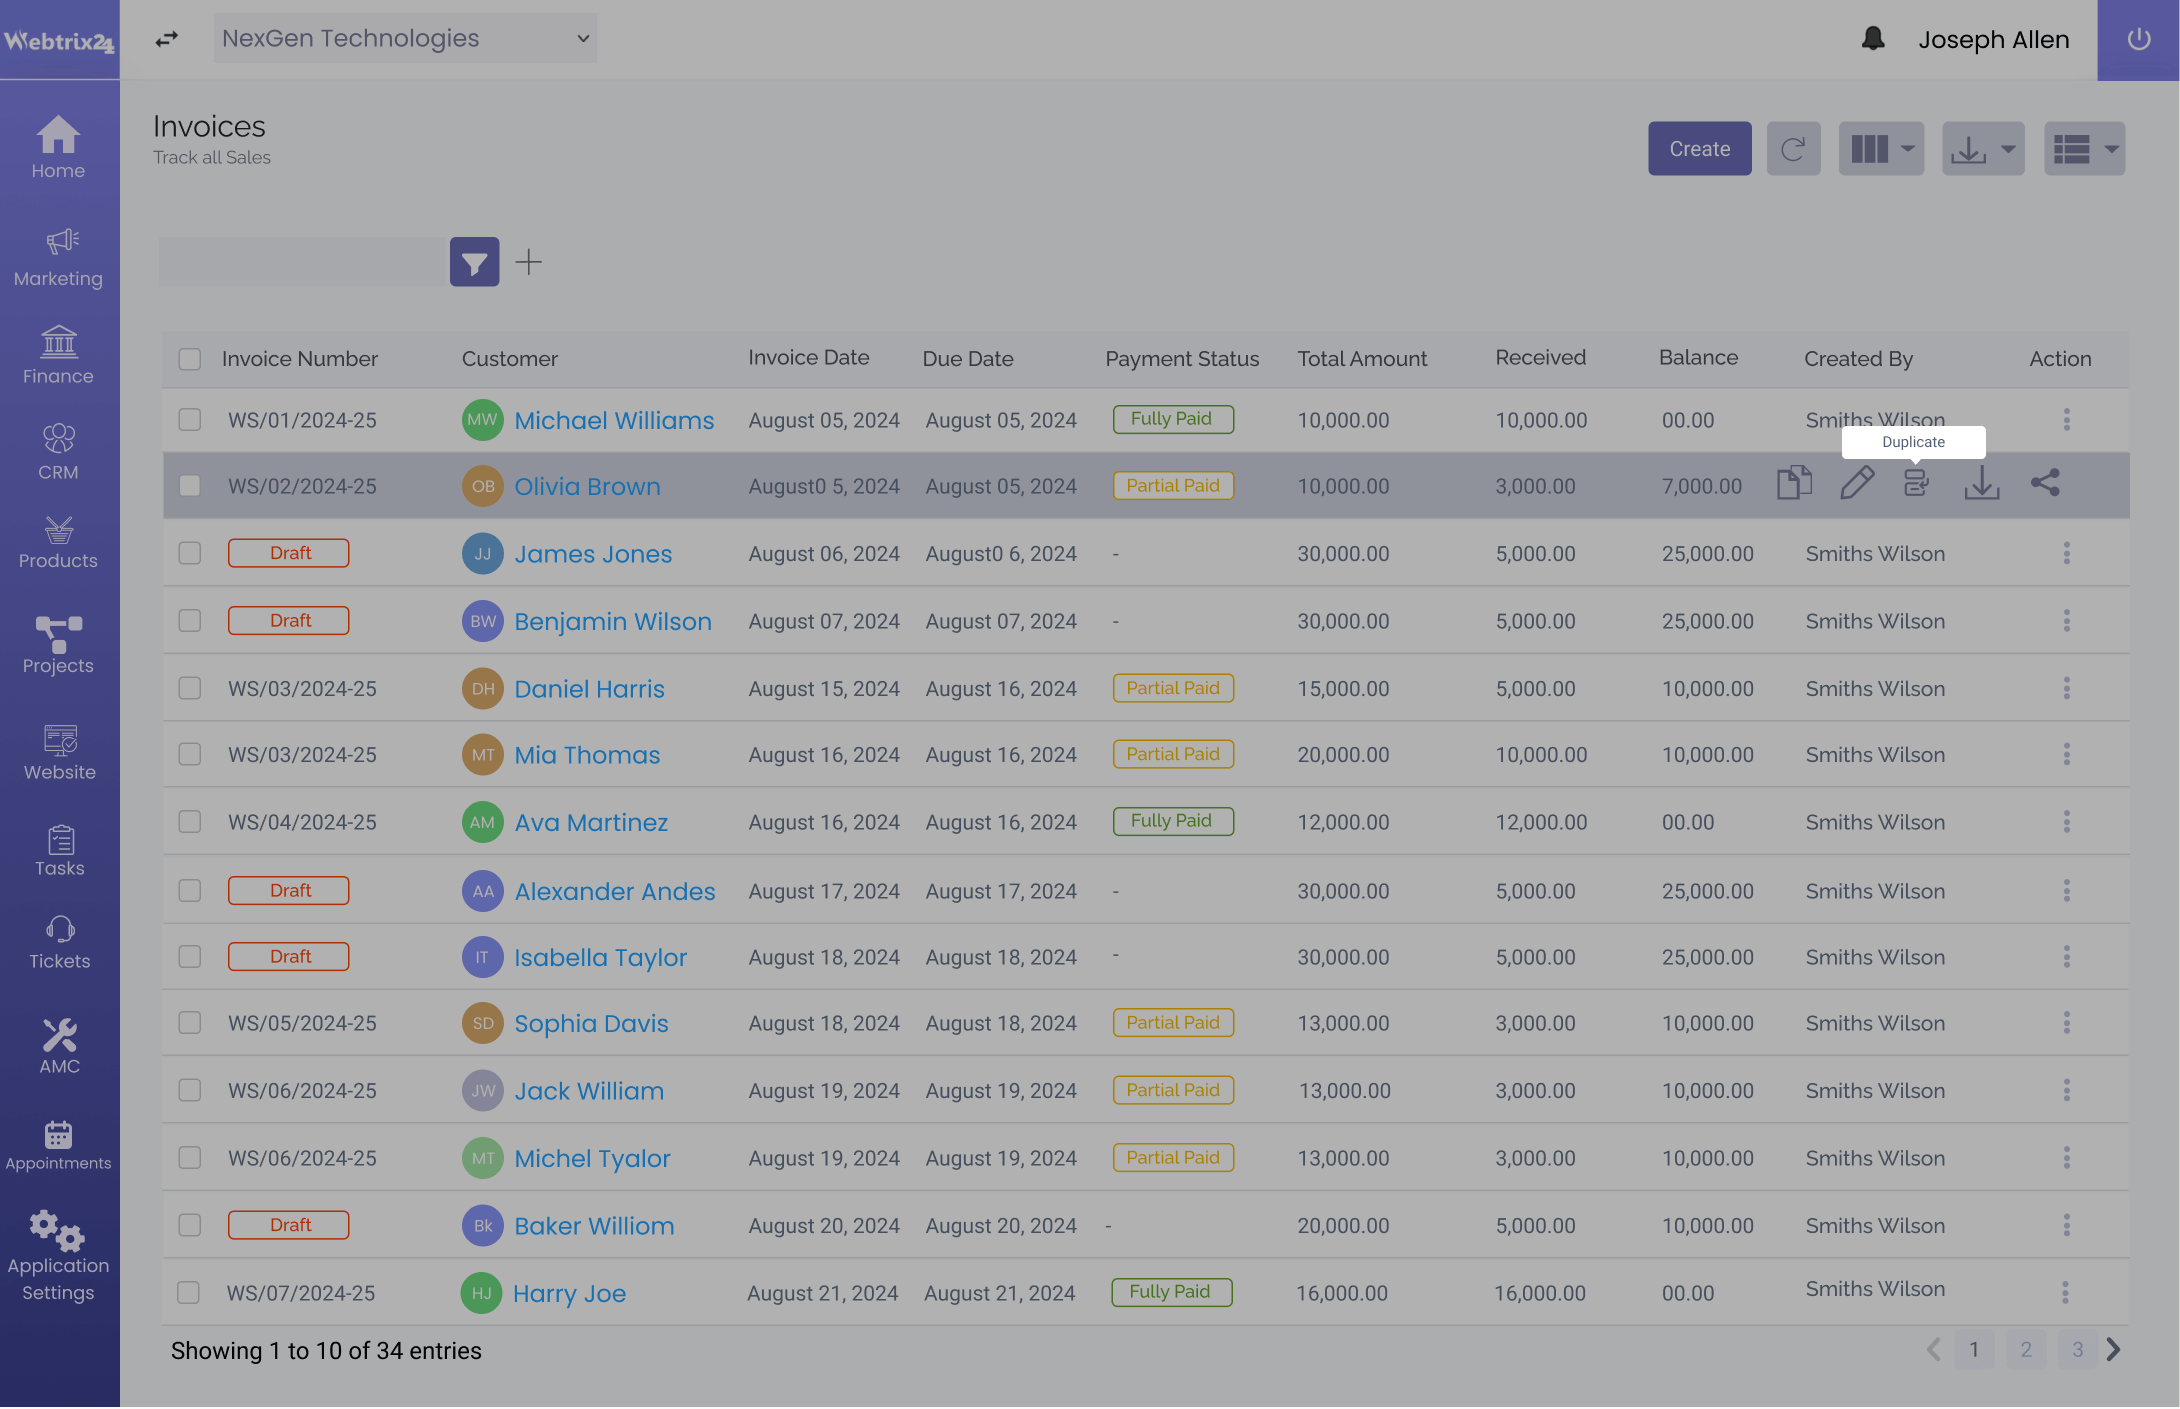Click the copy icon in Olivia Brown row
The height and width of the screenshot is (1409, 2180).
pos(1794,484)
